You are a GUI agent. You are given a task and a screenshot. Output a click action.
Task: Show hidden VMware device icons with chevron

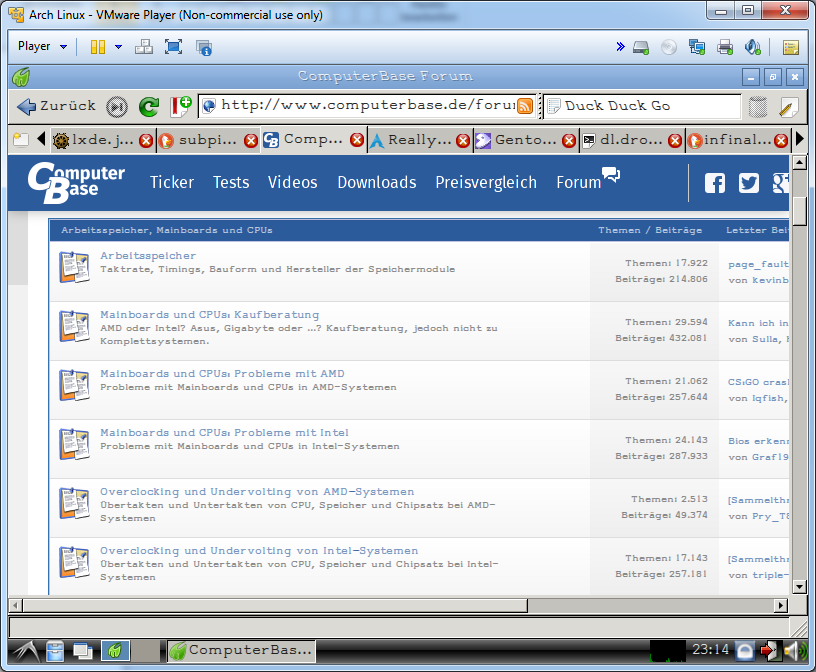point(620,47)
